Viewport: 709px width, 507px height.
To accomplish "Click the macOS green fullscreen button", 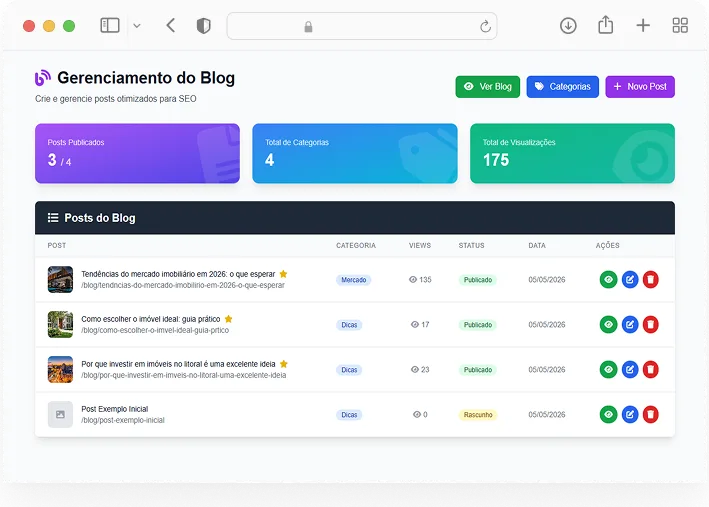I will click(69, 26).
